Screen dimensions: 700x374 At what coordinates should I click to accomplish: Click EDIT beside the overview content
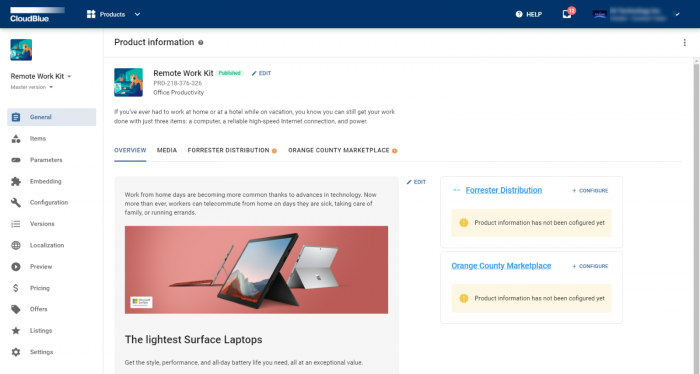click(416, 182)
